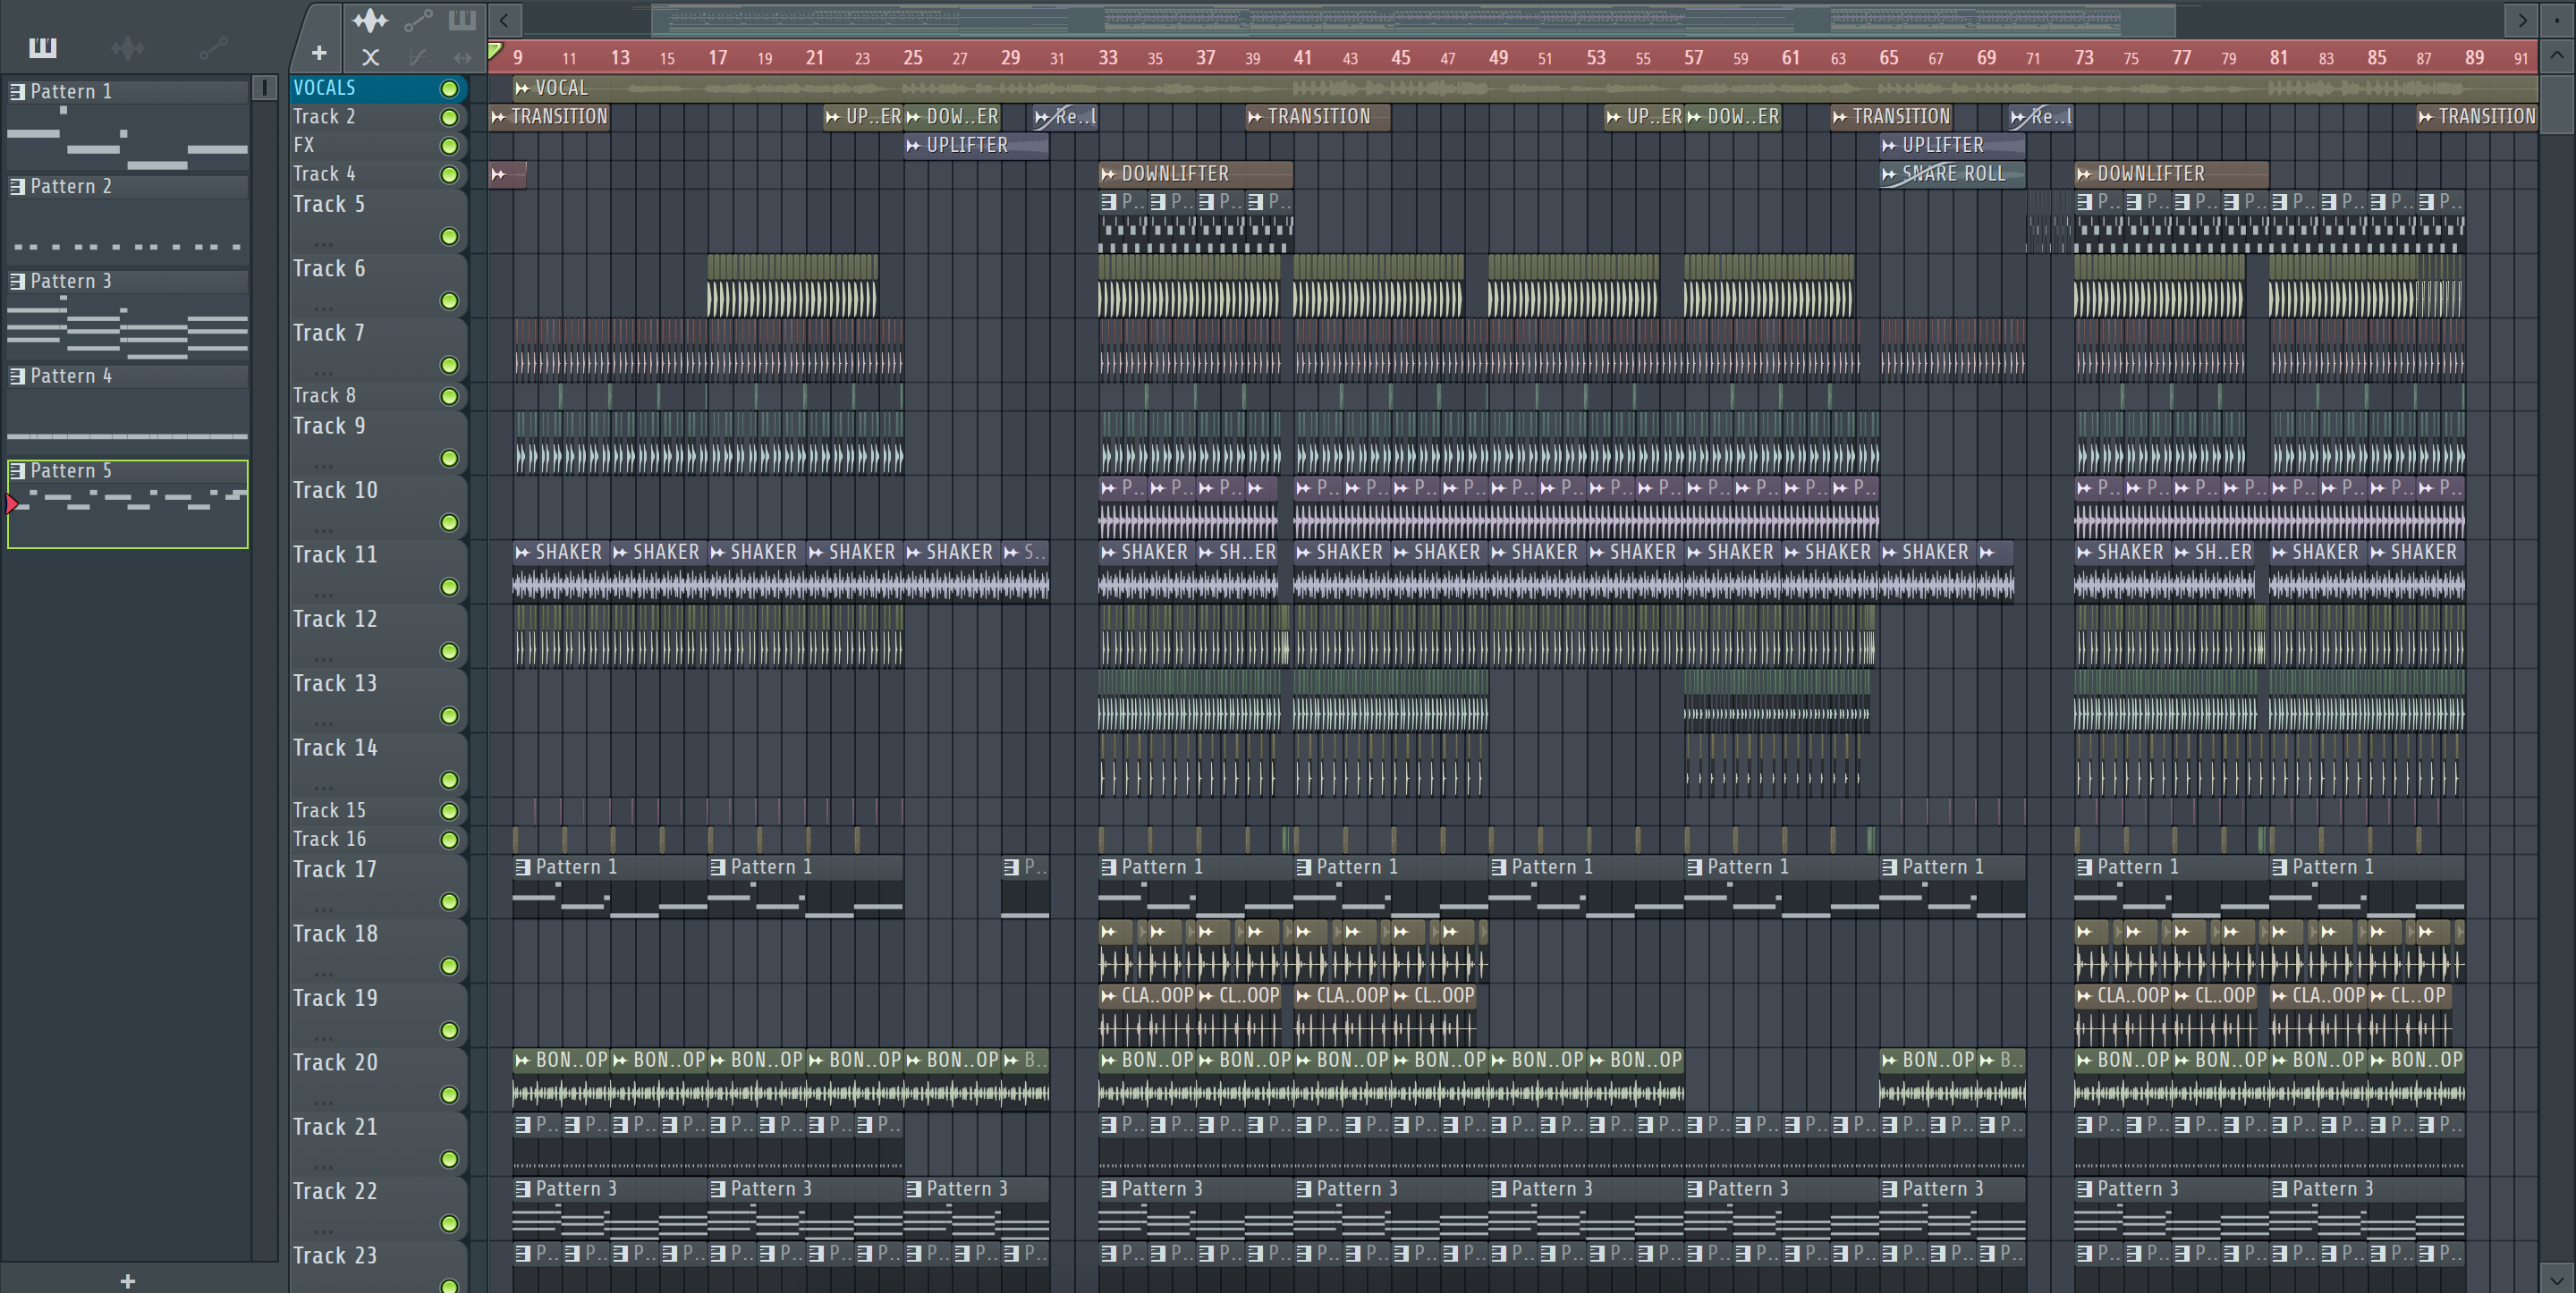This screenshot has width=2576, height=1293.
Task: Click the X crossfade icon in playlist toolbar
Action: [x=370, y=57]
